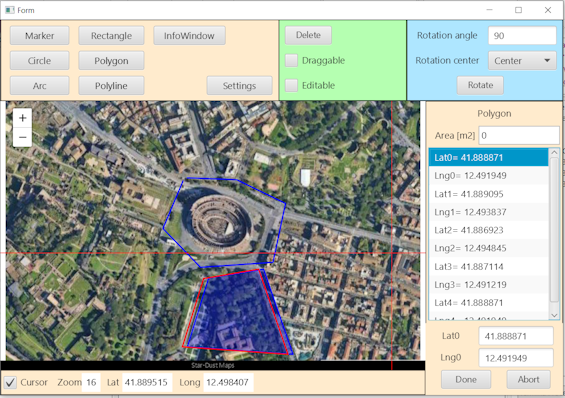This screenshot has width=565, height=398.
Task: Enable the Editable checkbox
Action: [x=292, y=85]
